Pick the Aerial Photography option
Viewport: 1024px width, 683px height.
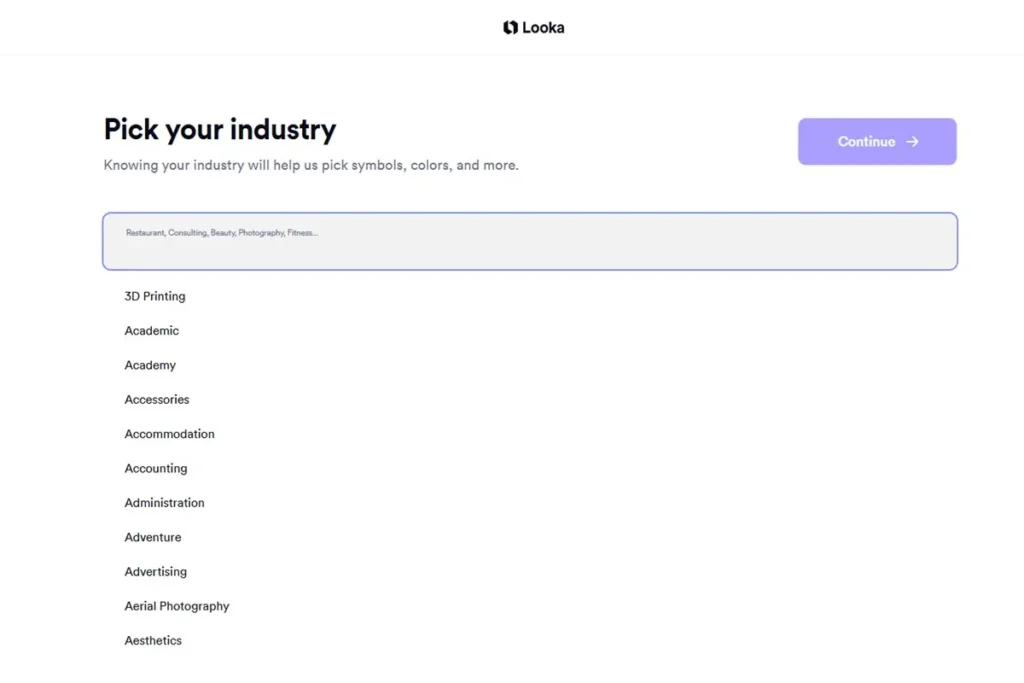(177, 606)
